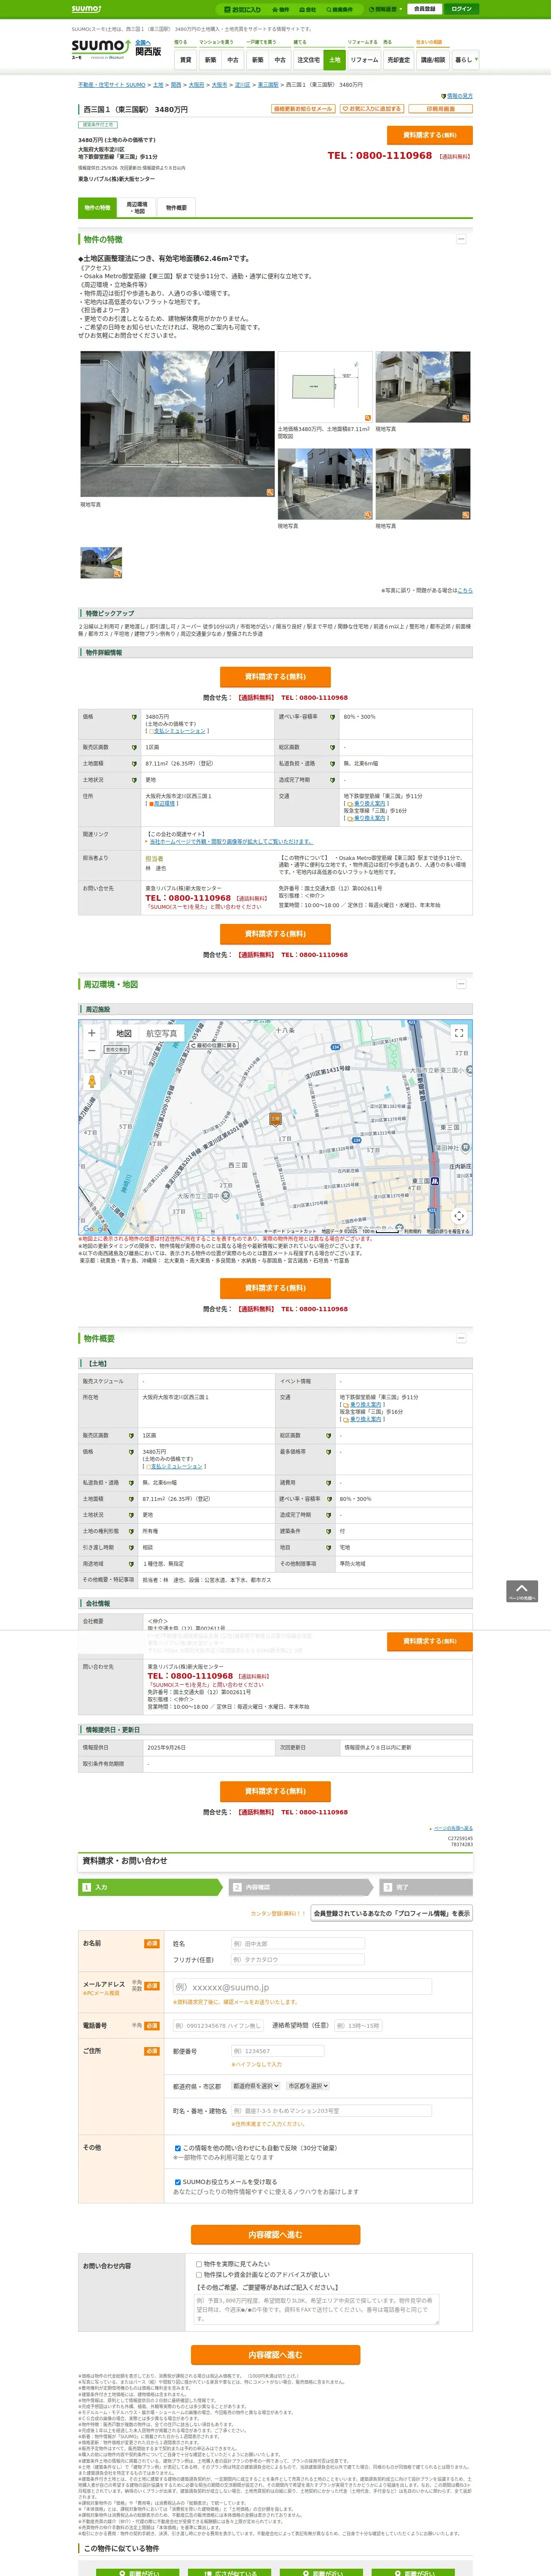Image resolution: width=551 pixels, height=2576 pixels.
Task: Open the 市区郡を選択 dropdown
Action: 308,2086
